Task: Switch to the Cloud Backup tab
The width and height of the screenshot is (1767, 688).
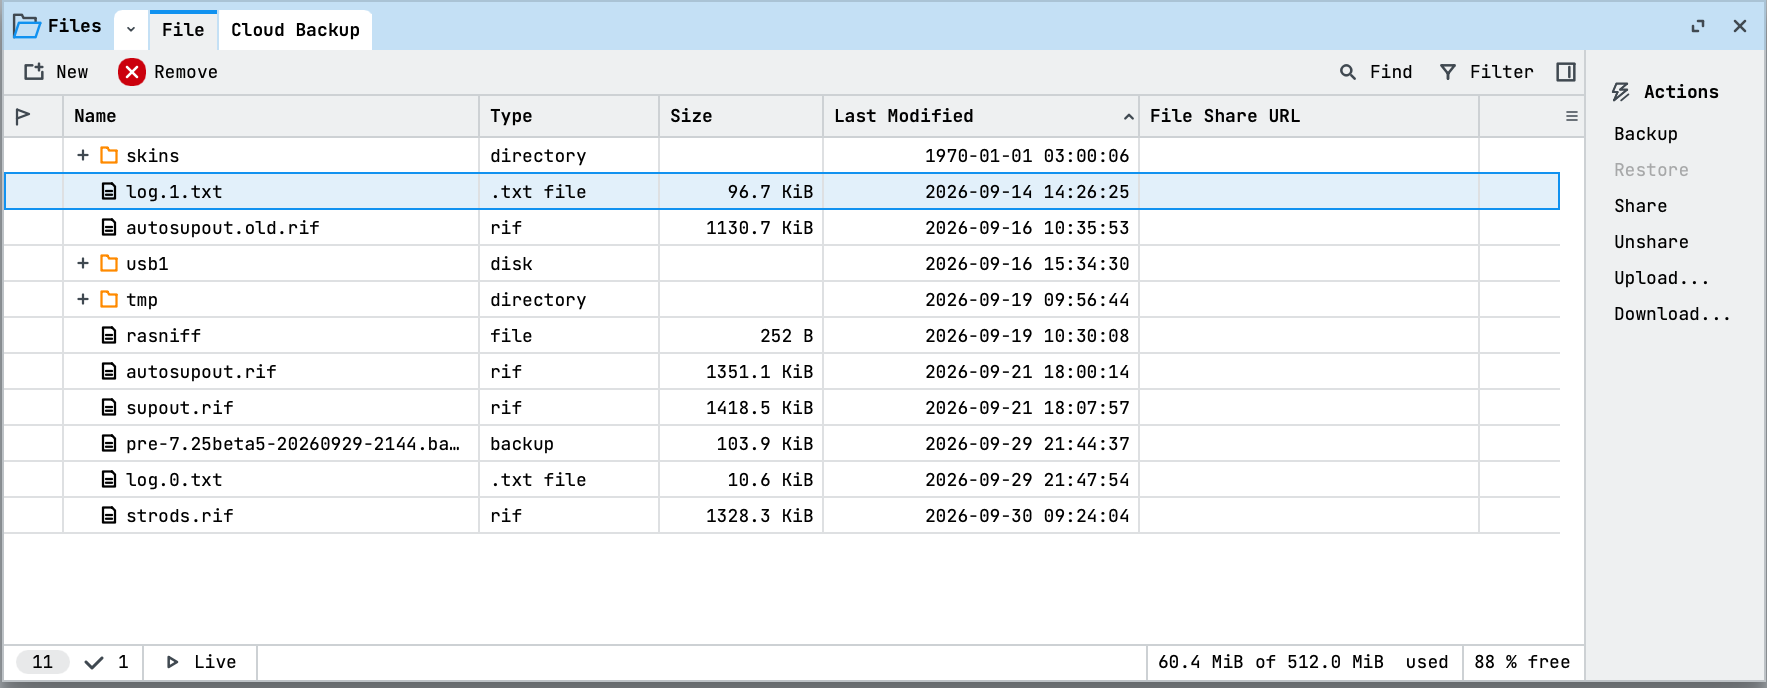Action: [x=295, y=30]
